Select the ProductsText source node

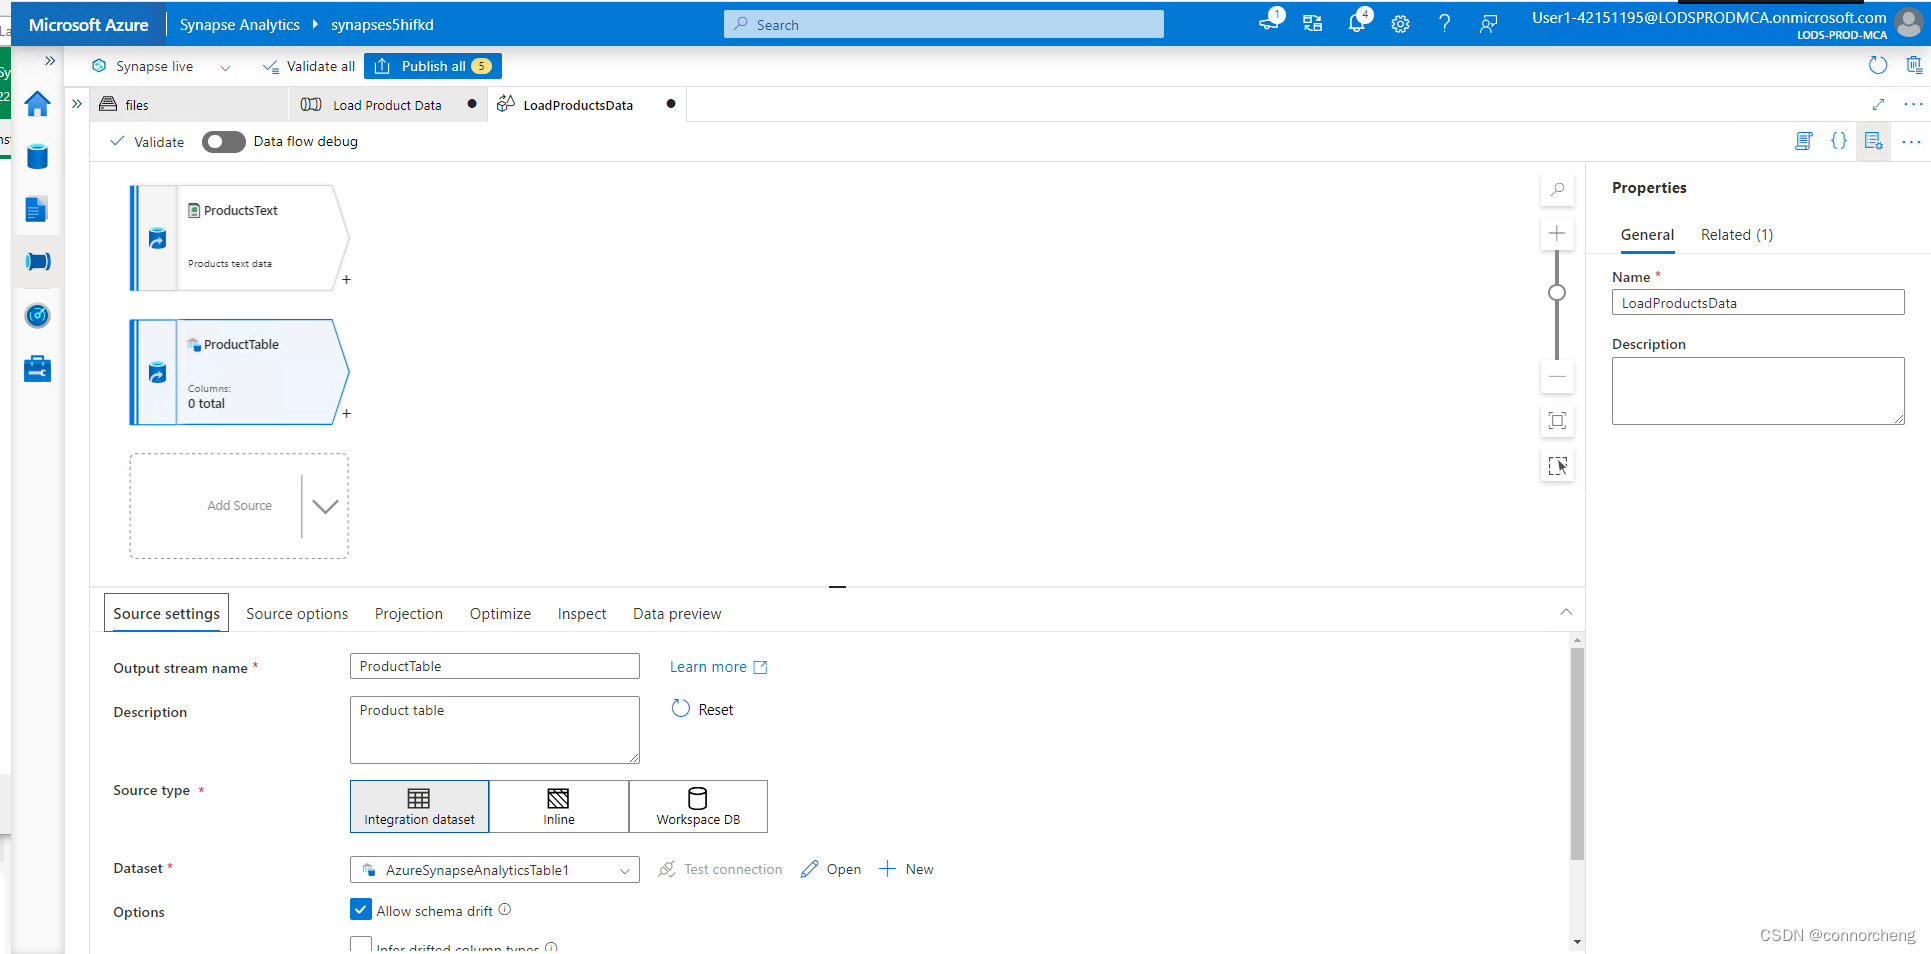(240, 238)
